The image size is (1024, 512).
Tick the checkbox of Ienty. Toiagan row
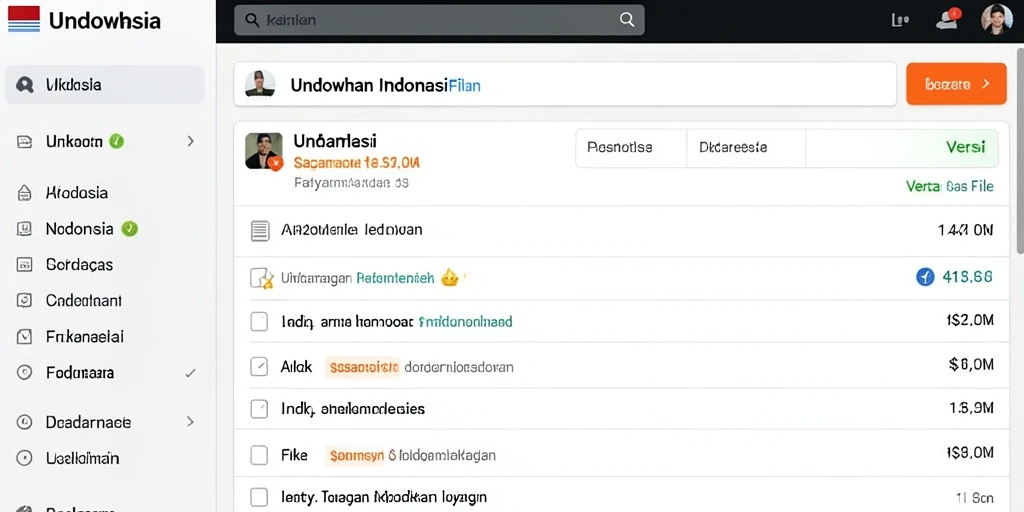pos(259,498)
